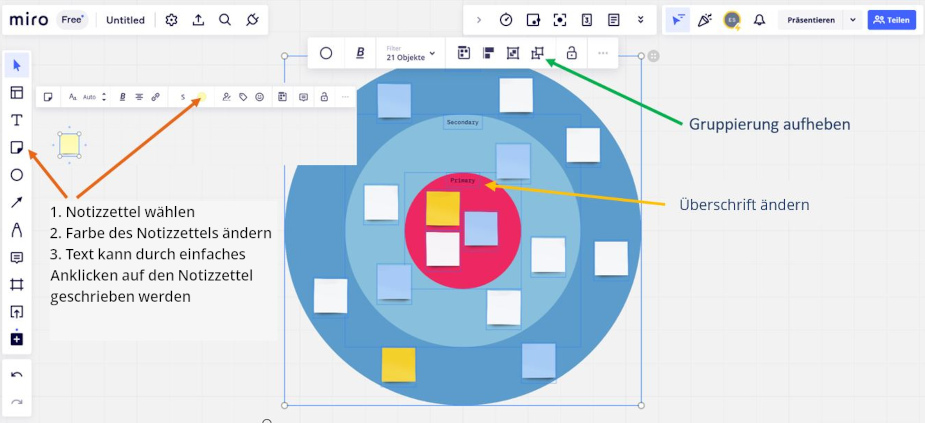Select the Frame tool in left sidebar

[17, 285]
